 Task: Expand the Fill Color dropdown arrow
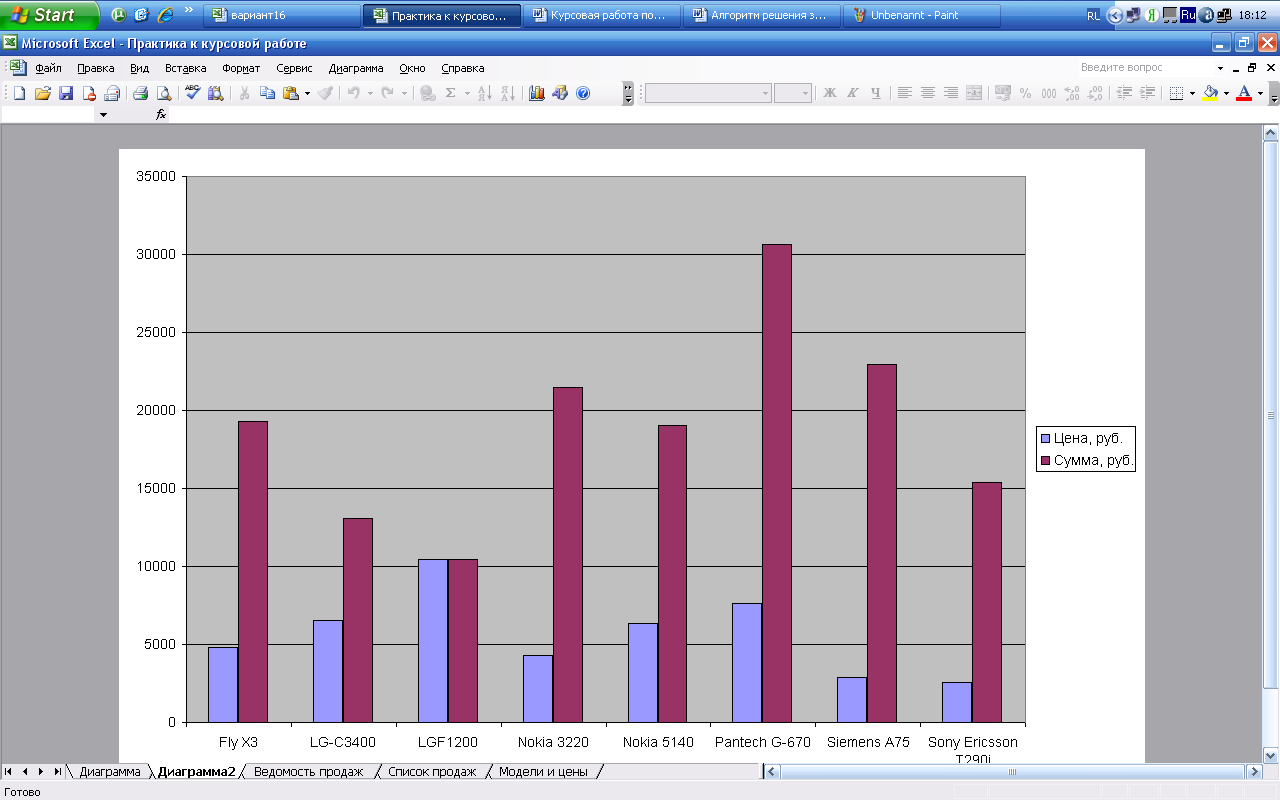point(1226,93)
